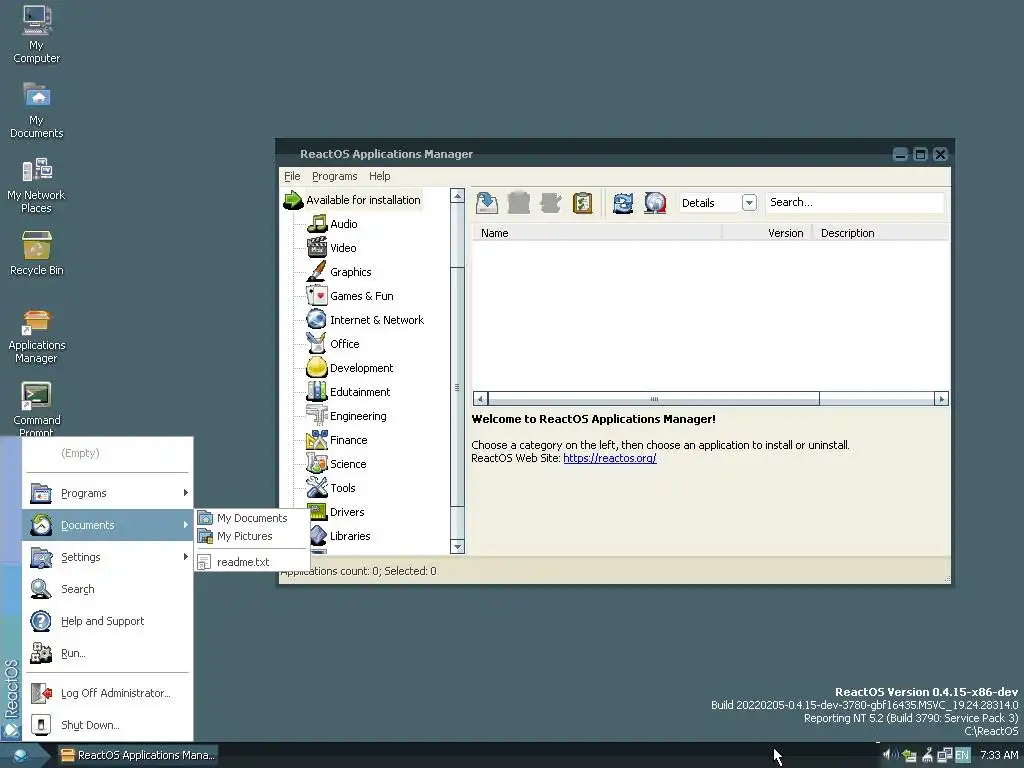Click Documents entry in Start menu
Screen dimensions: 1024x768
pos(108,525)
